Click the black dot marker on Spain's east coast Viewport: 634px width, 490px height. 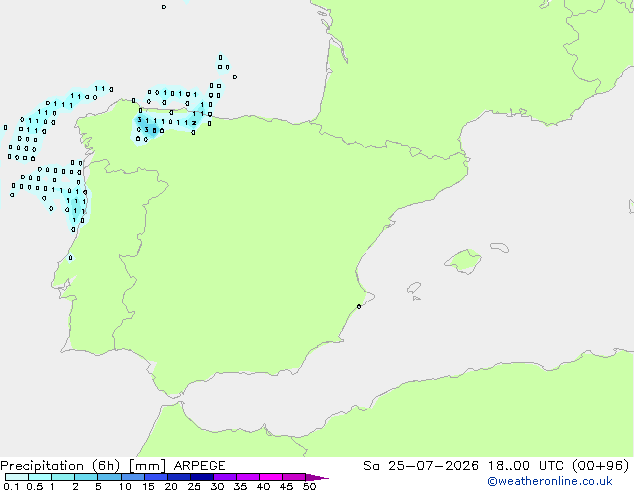point(359,307)
